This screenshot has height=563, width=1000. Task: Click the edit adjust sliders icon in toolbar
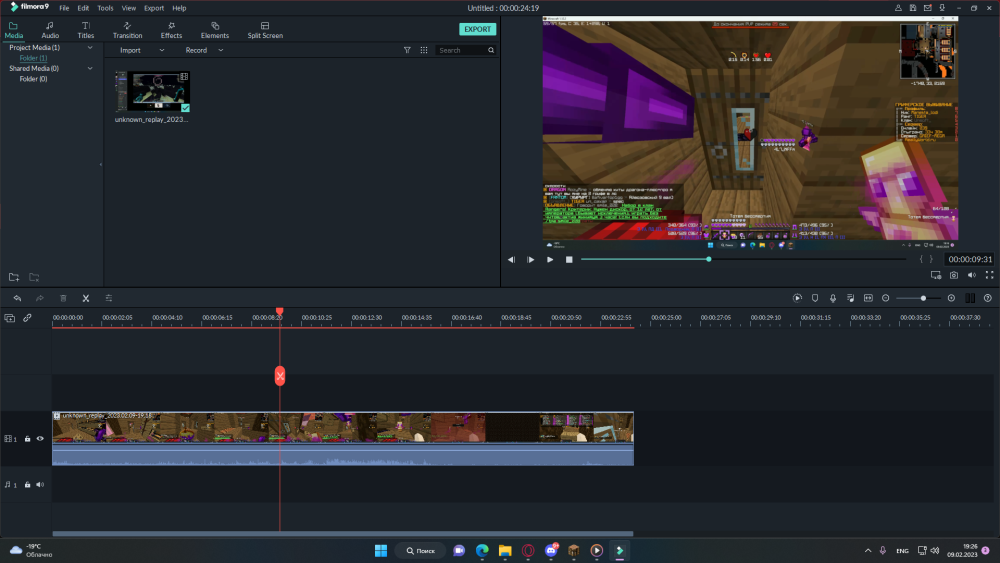108,298
